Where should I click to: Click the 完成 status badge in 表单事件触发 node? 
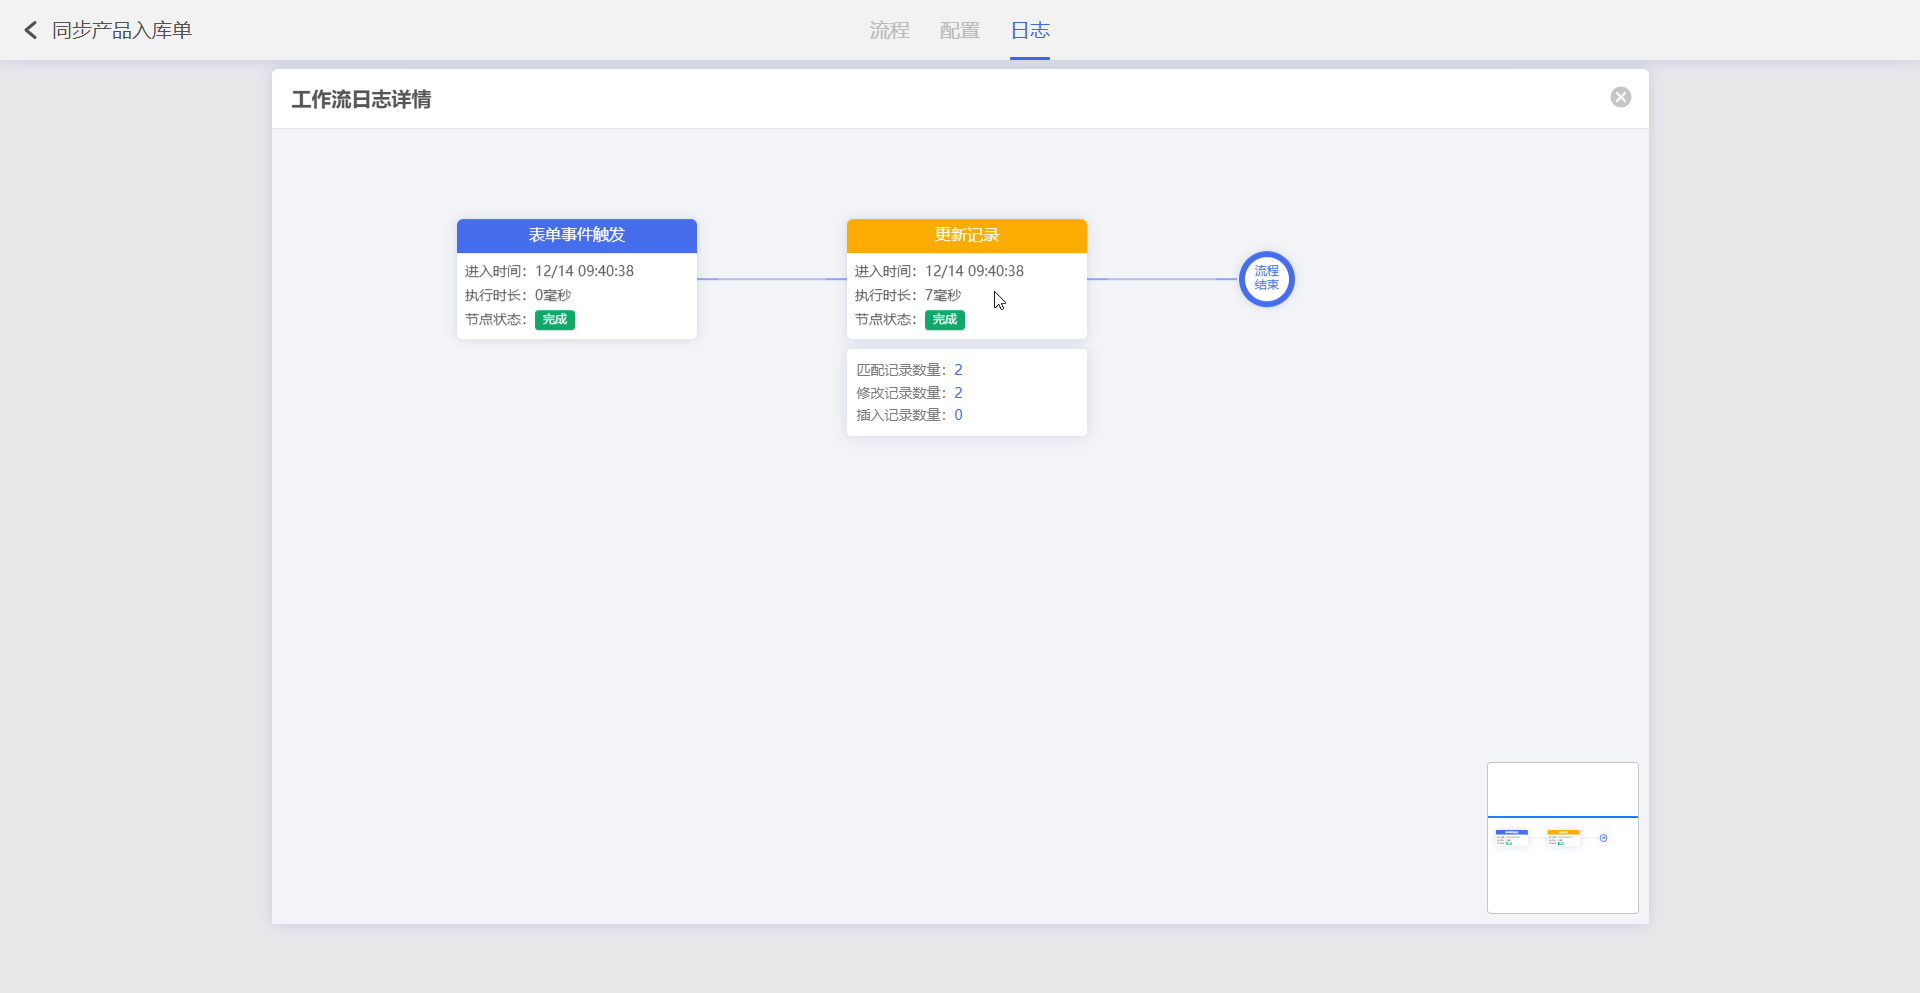(x=555, y=320)
